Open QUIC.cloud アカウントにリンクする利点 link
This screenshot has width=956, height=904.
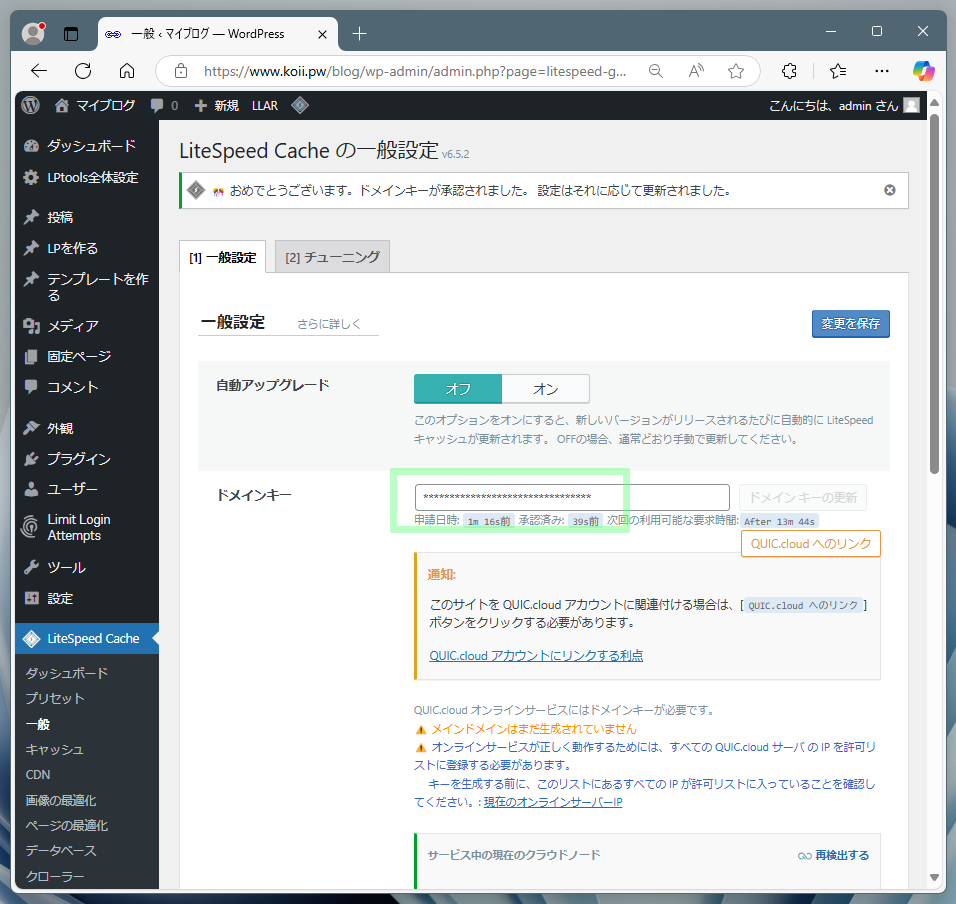(536, 655)
